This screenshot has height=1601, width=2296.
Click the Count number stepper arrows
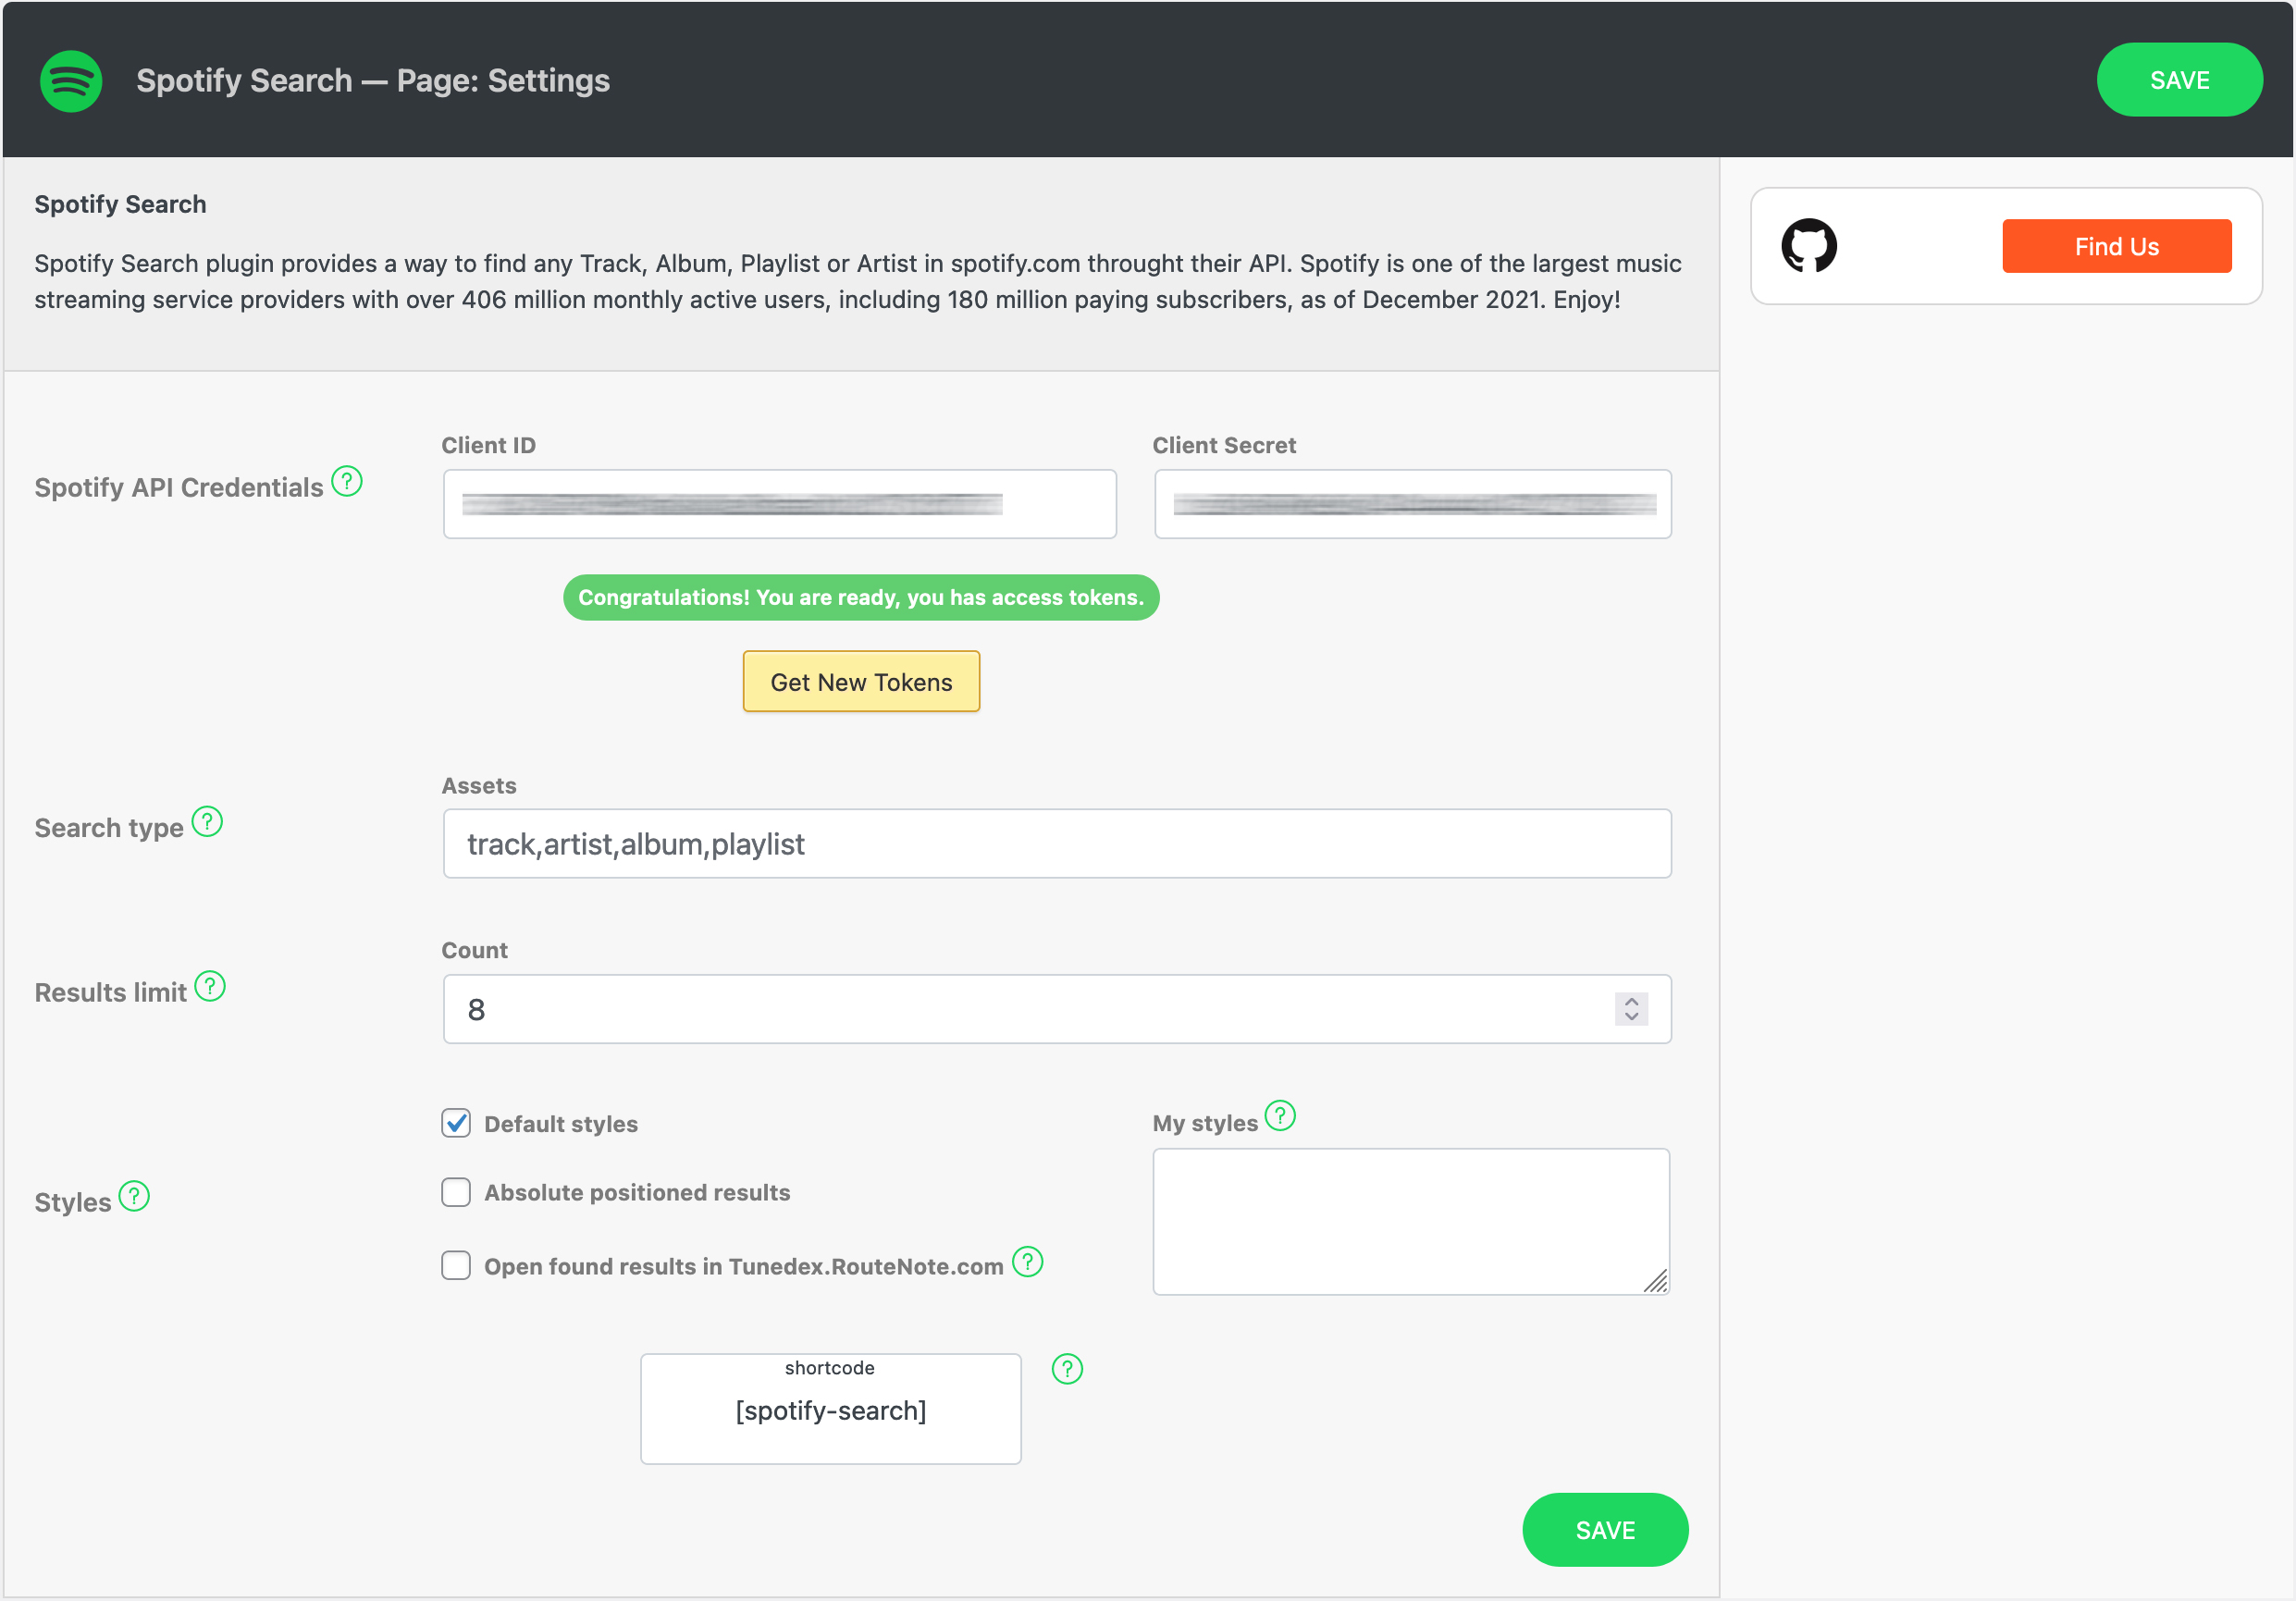[1631, 1009]
